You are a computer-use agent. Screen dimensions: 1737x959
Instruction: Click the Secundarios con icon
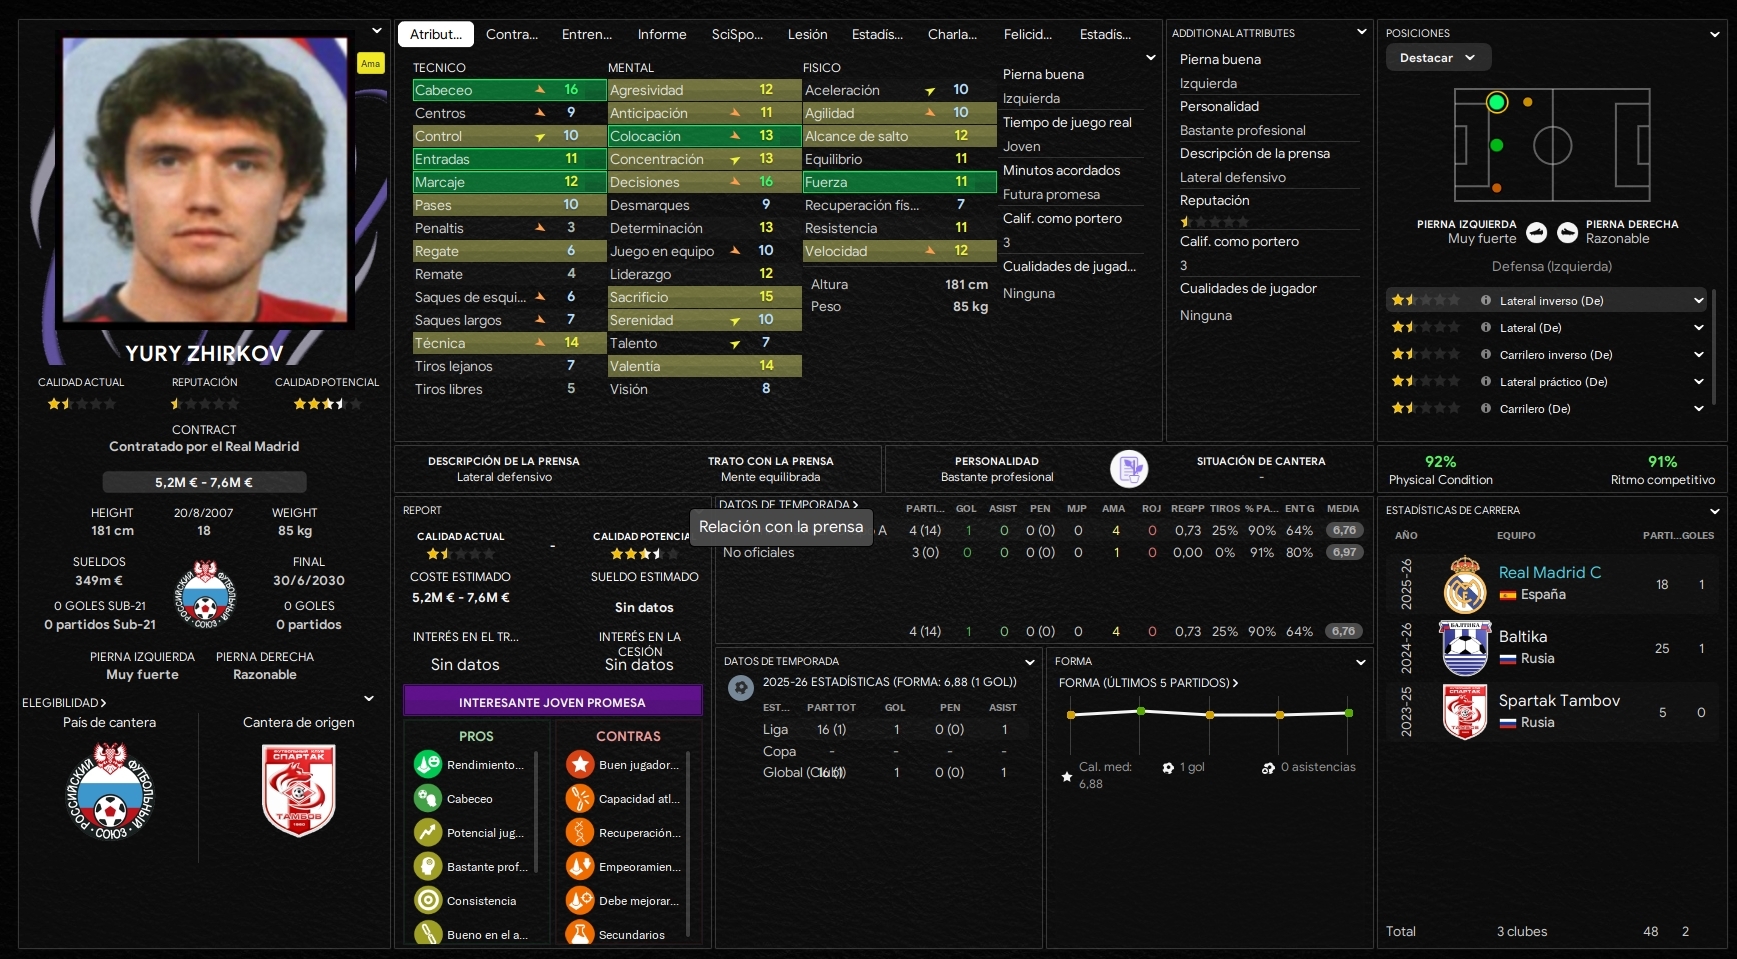click(x=580, y=934)
